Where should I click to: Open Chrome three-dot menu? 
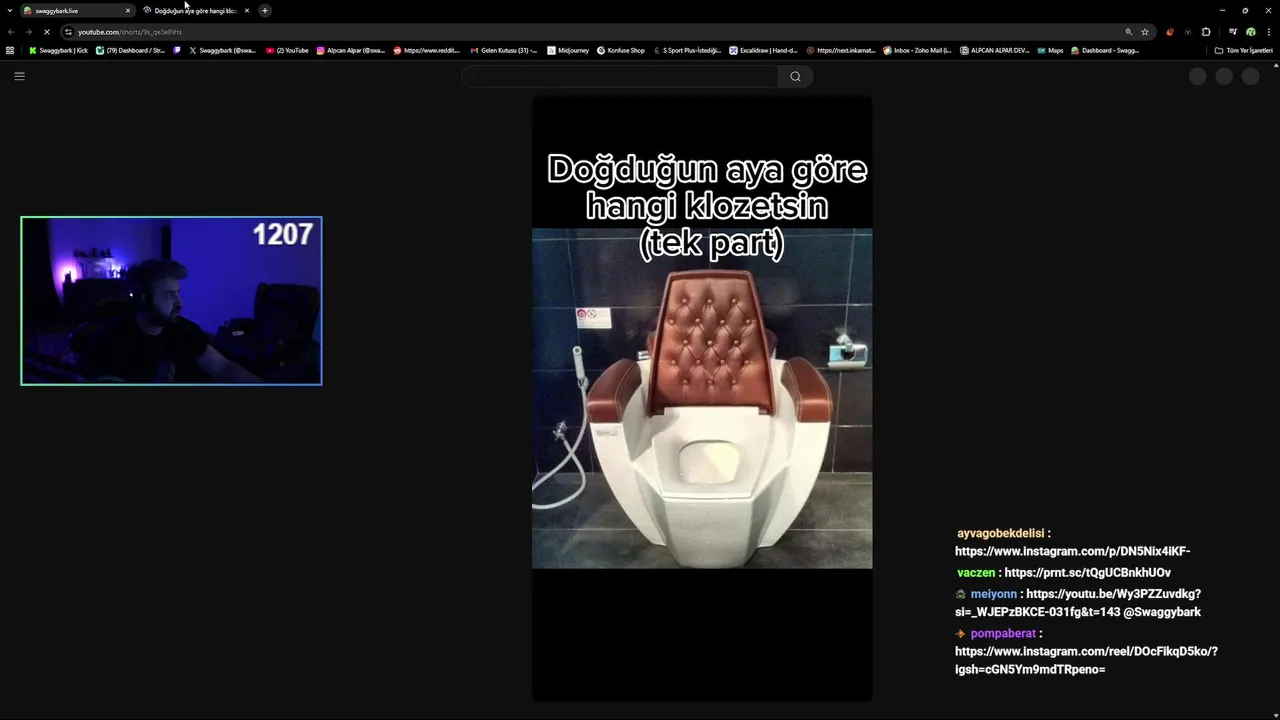pos(1268,32)
